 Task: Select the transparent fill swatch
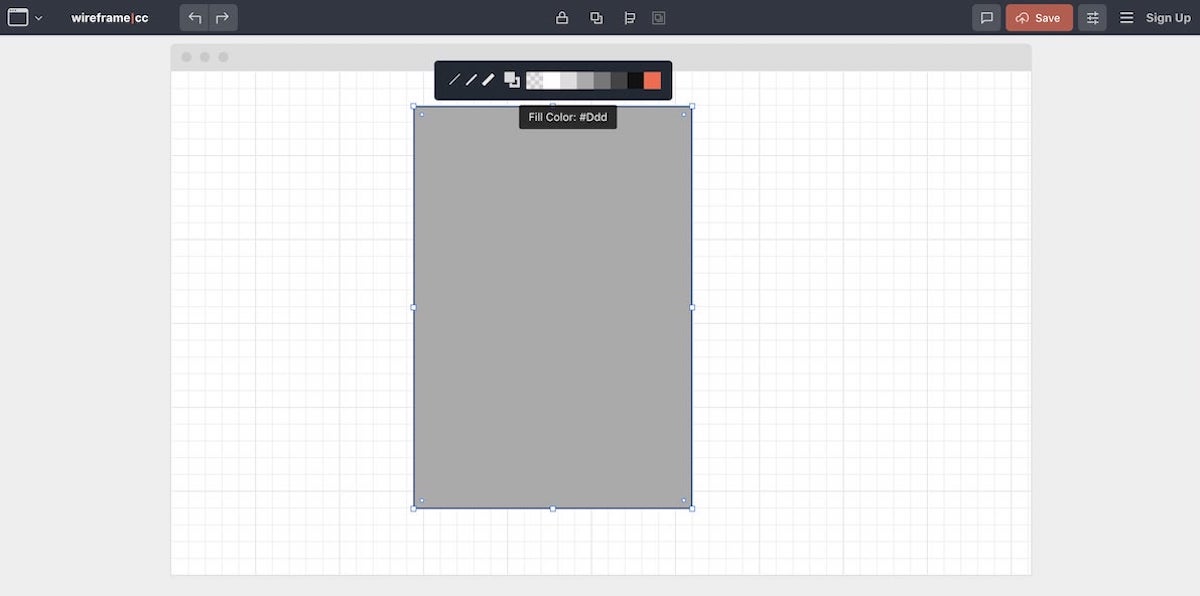pos(536,80)
